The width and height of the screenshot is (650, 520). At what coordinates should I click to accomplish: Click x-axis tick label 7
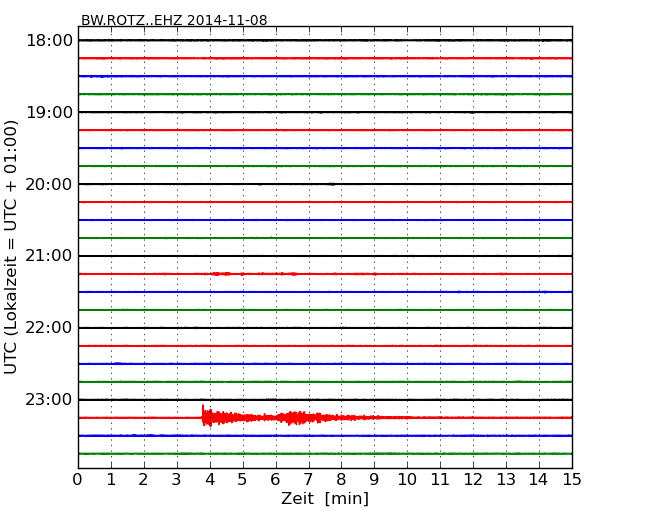[308, 480]
